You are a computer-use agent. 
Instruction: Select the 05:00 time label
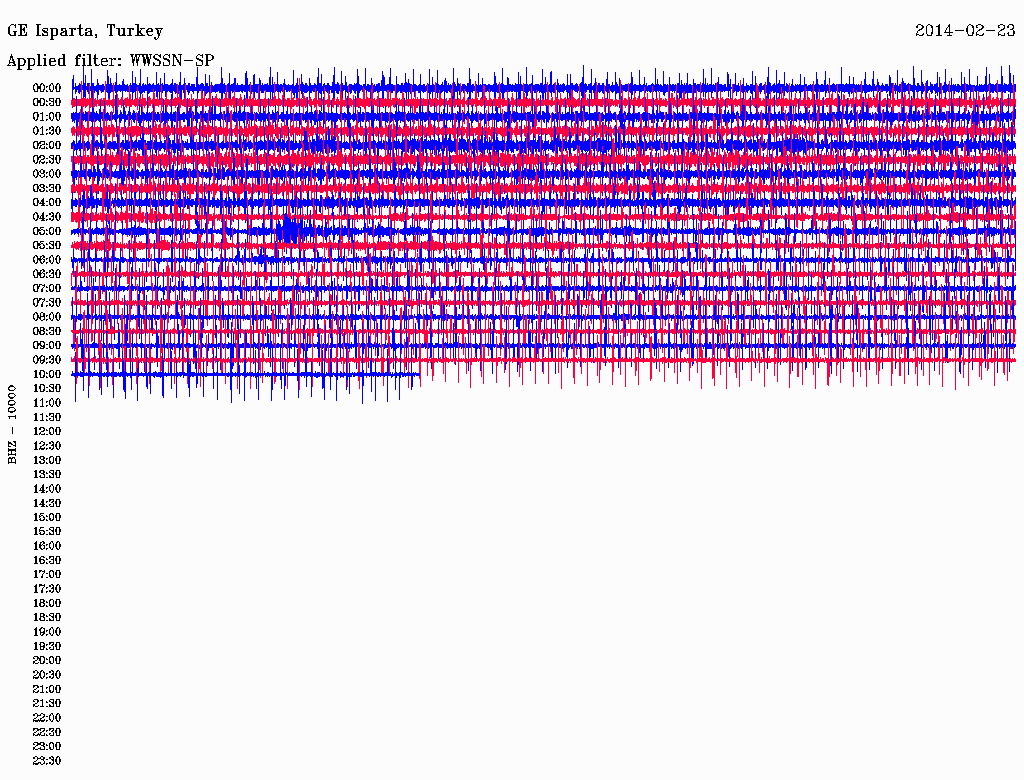47,231
